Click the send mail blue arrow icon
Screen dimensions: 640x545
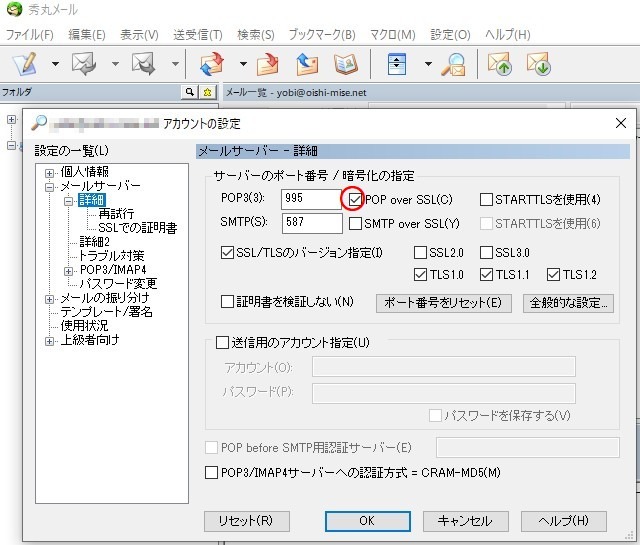click(307, 64)
